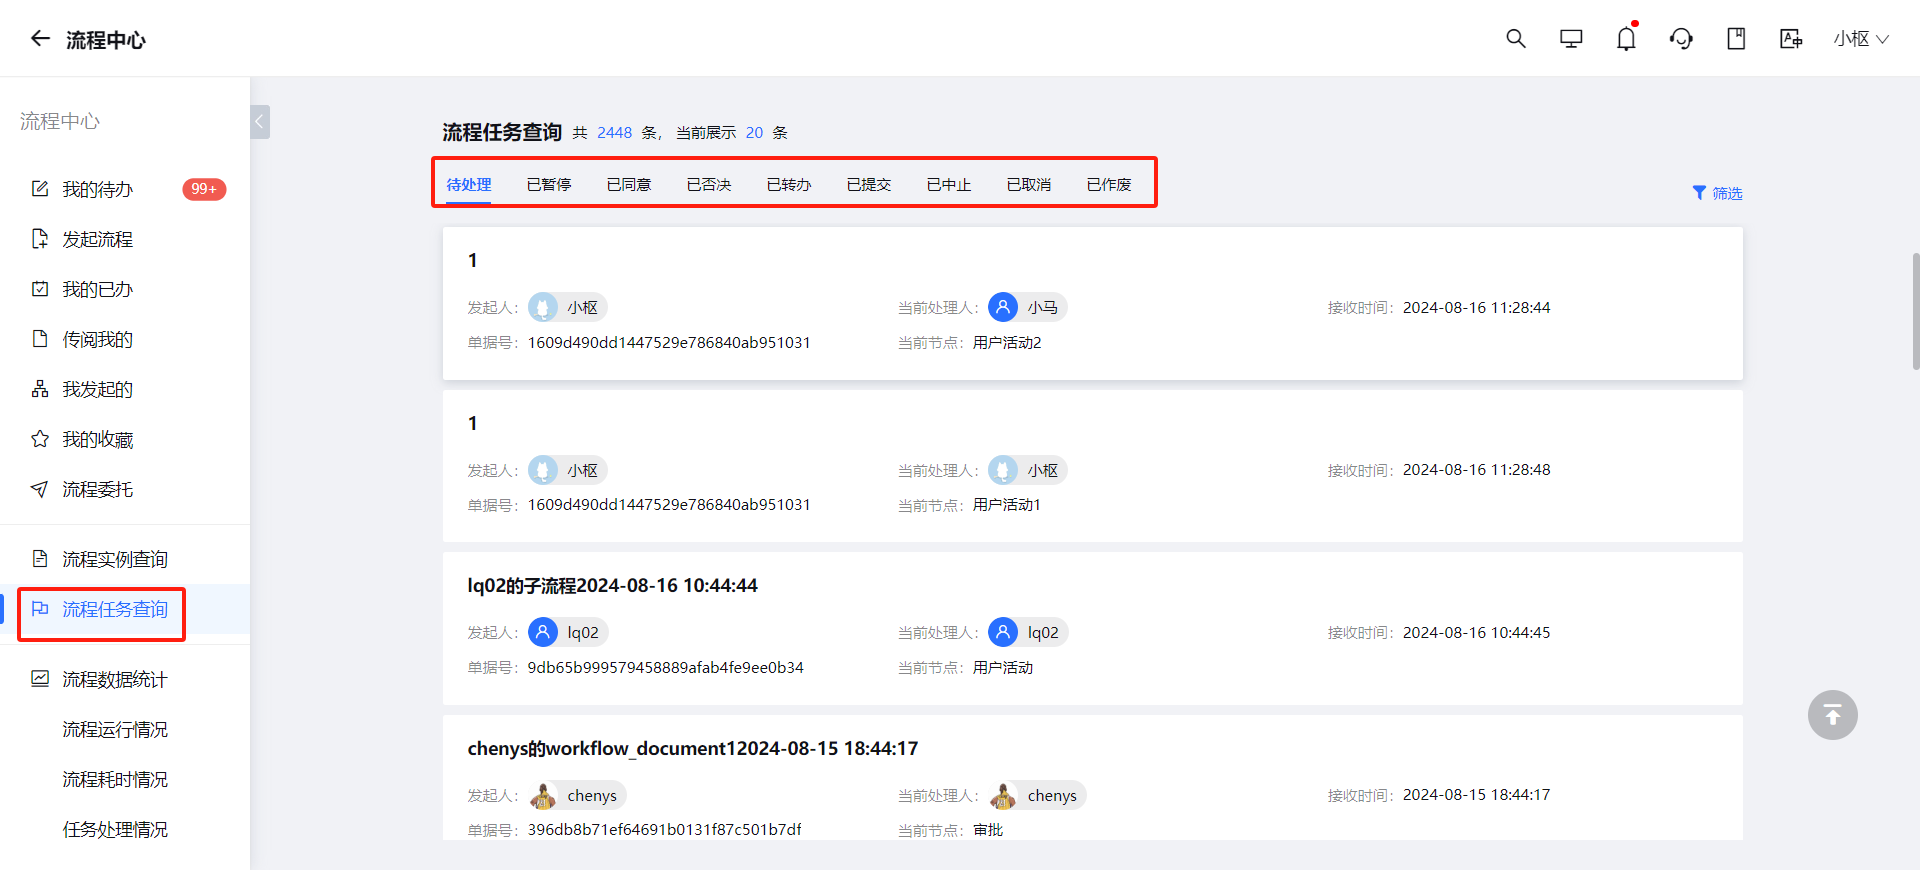The height and width of the screenshot is (870, 1920).
Task: Click the 传阅我的 file icon
Action: (x=40, y=338)
